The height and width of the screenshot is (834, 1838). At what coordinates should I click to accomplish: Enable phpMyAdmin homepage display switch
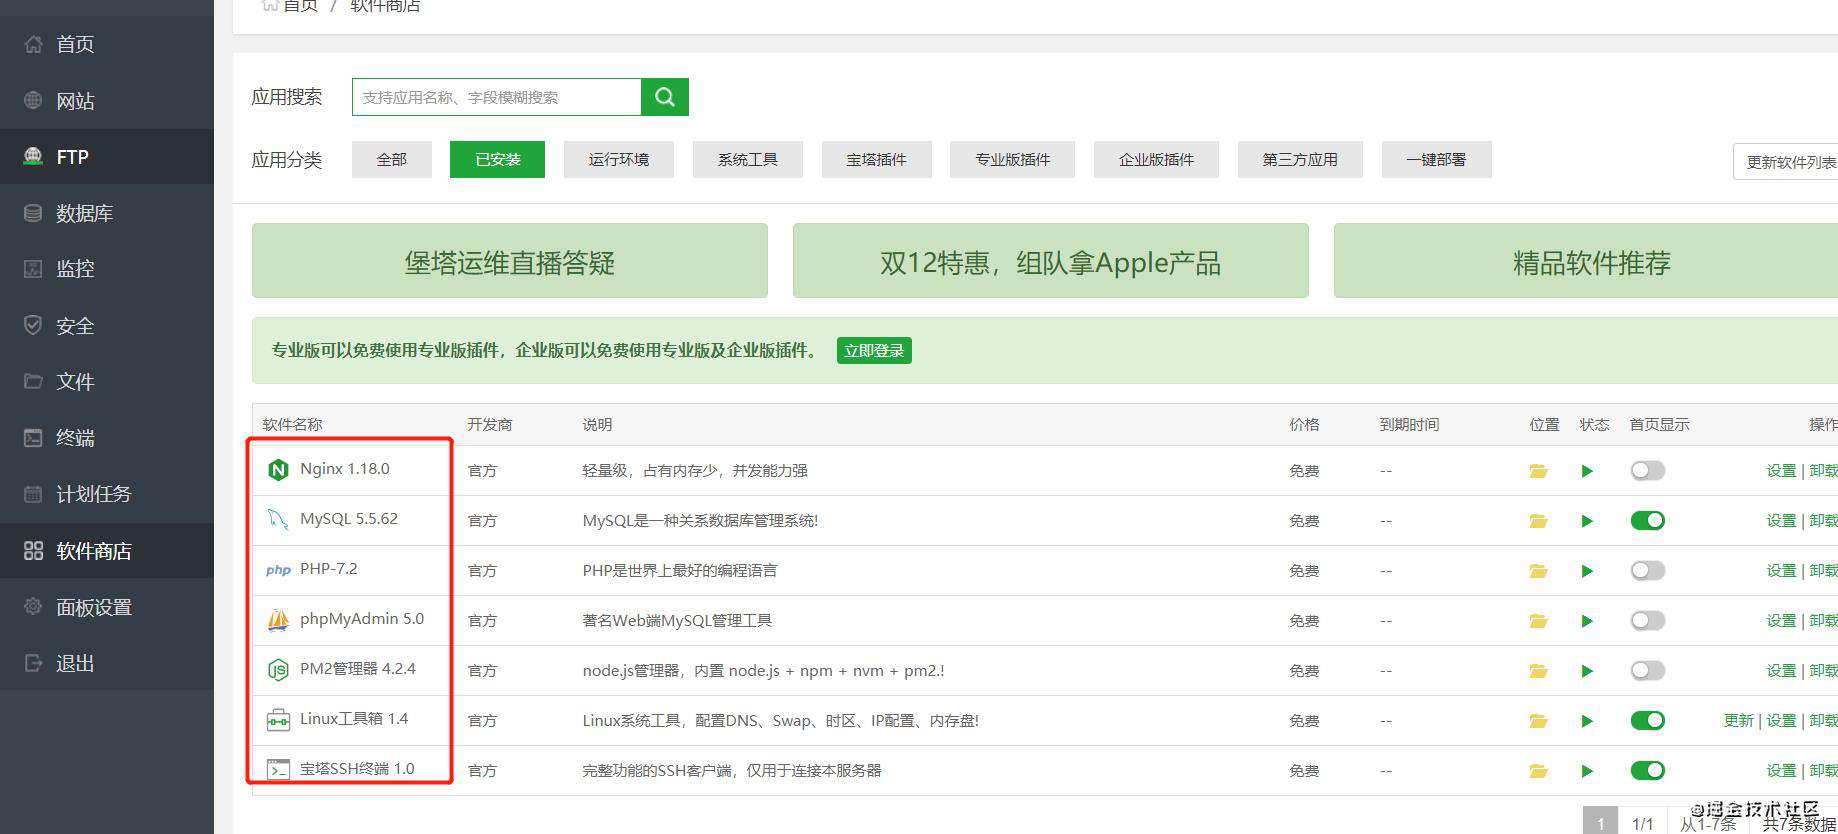pyautogui.click(x=1647, y=621)
